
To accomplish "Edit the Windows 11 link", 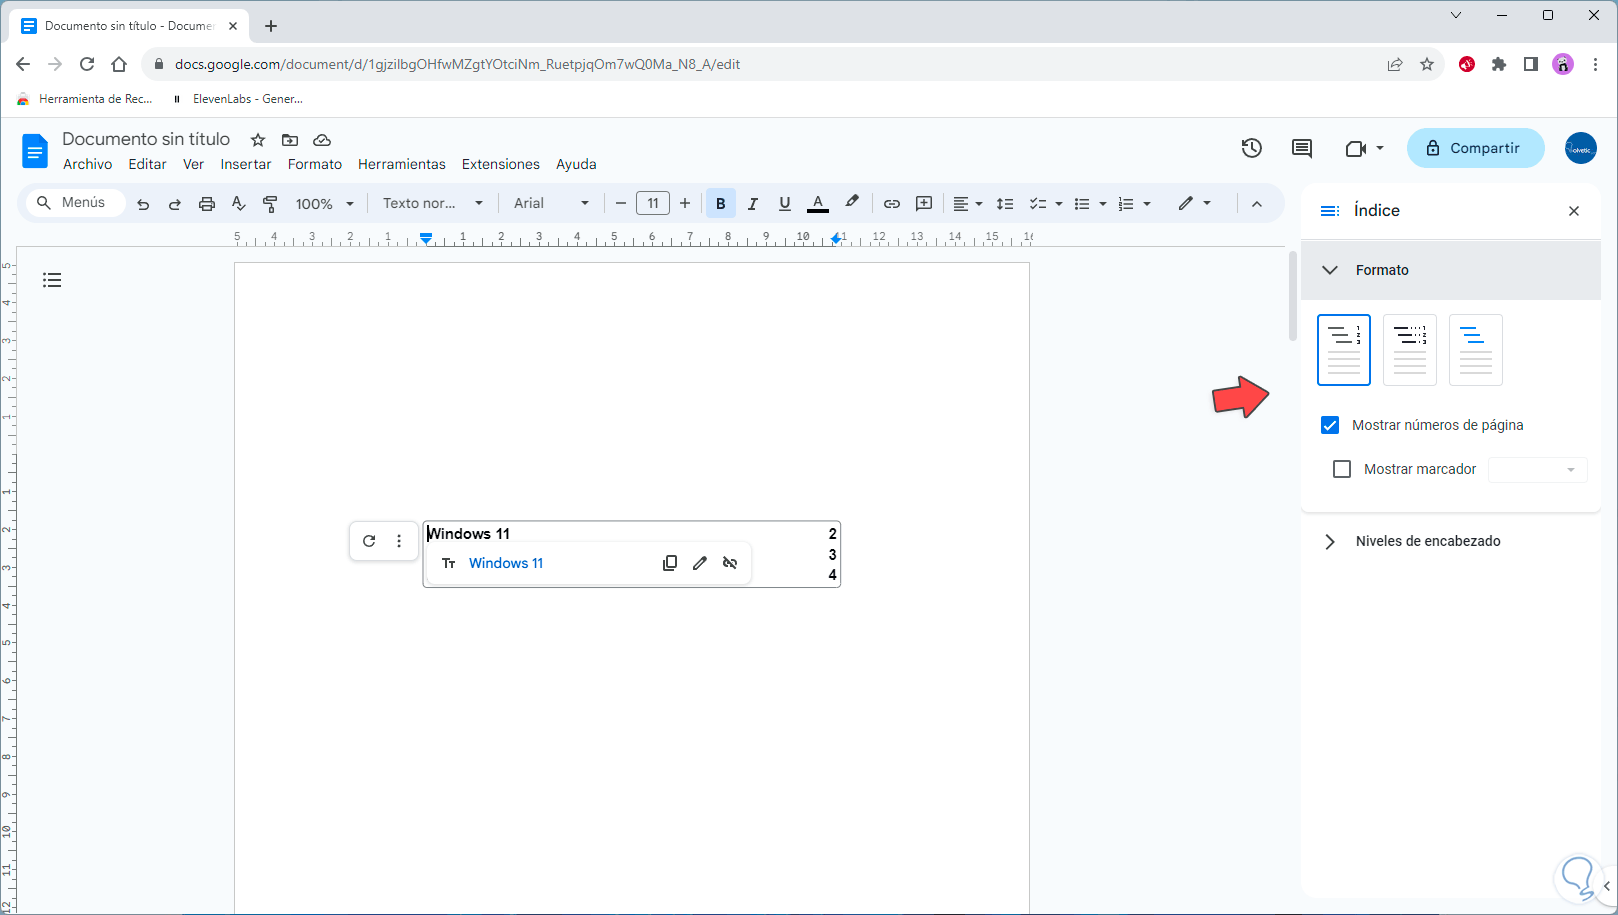I will [x=700, y=563].
